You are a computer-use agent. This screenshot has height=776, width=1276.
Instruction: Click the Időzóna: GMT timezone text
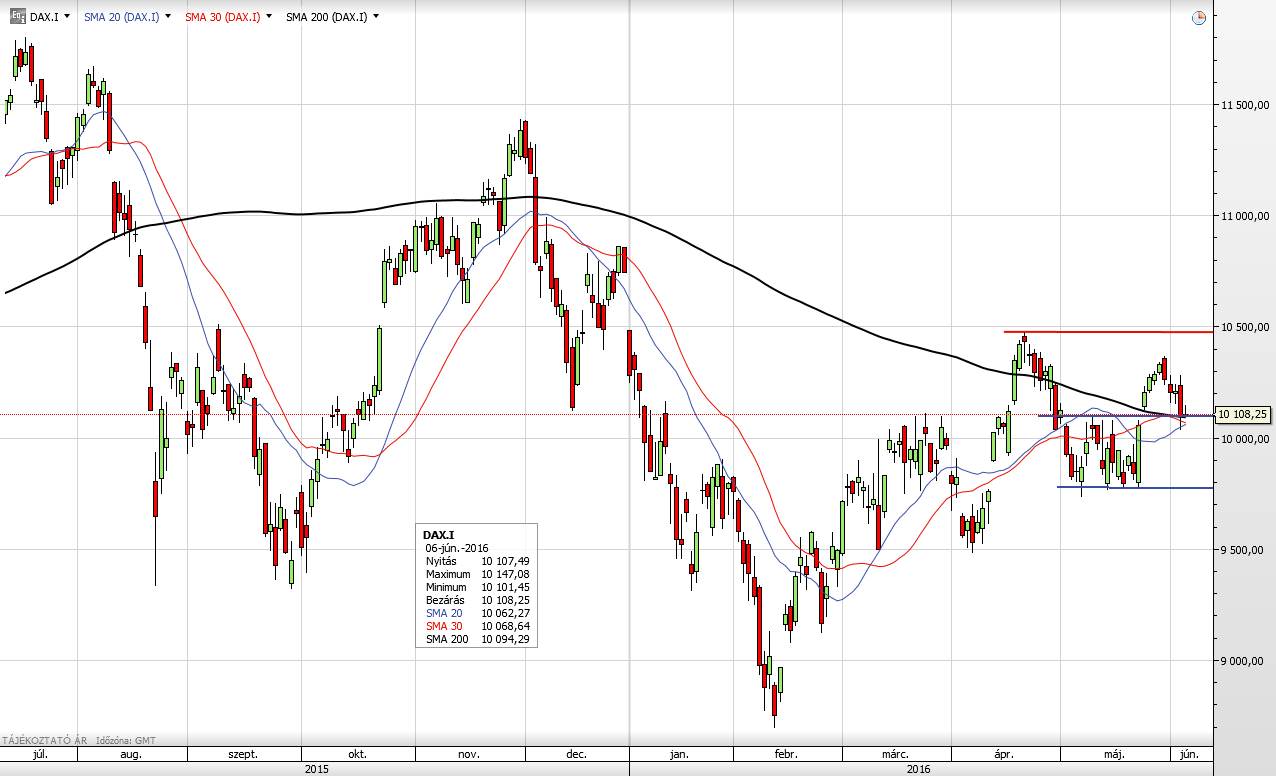(125, 740)
